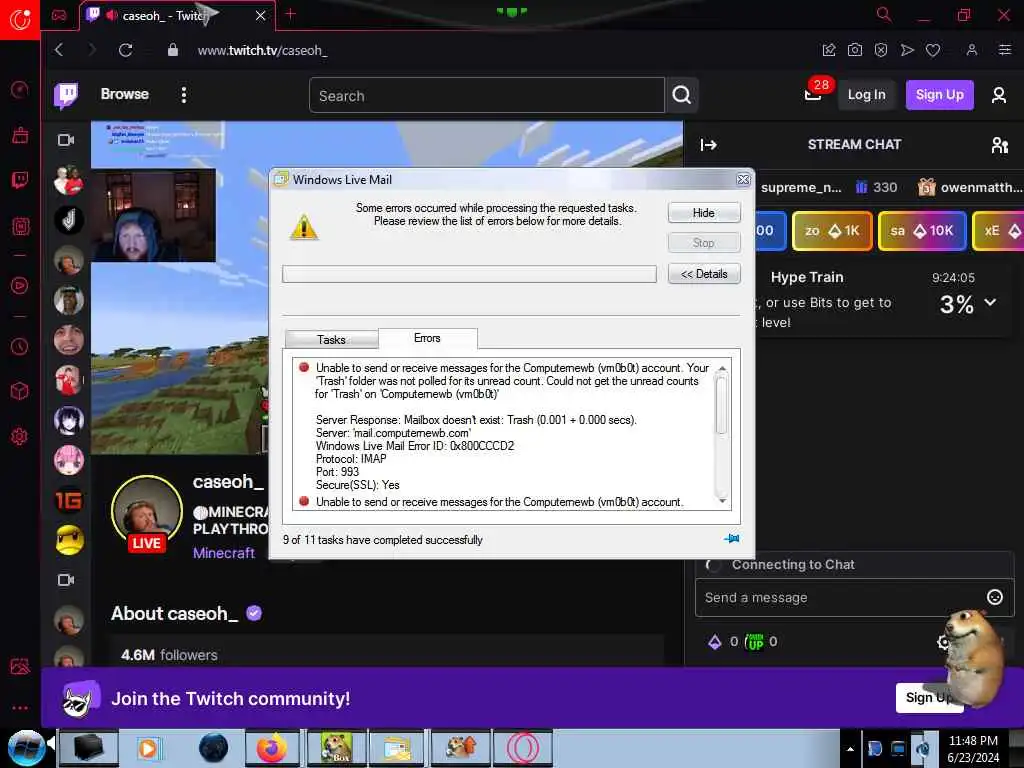Click the Twitch Search input field
1024x768 pixels.
[487, 95]
